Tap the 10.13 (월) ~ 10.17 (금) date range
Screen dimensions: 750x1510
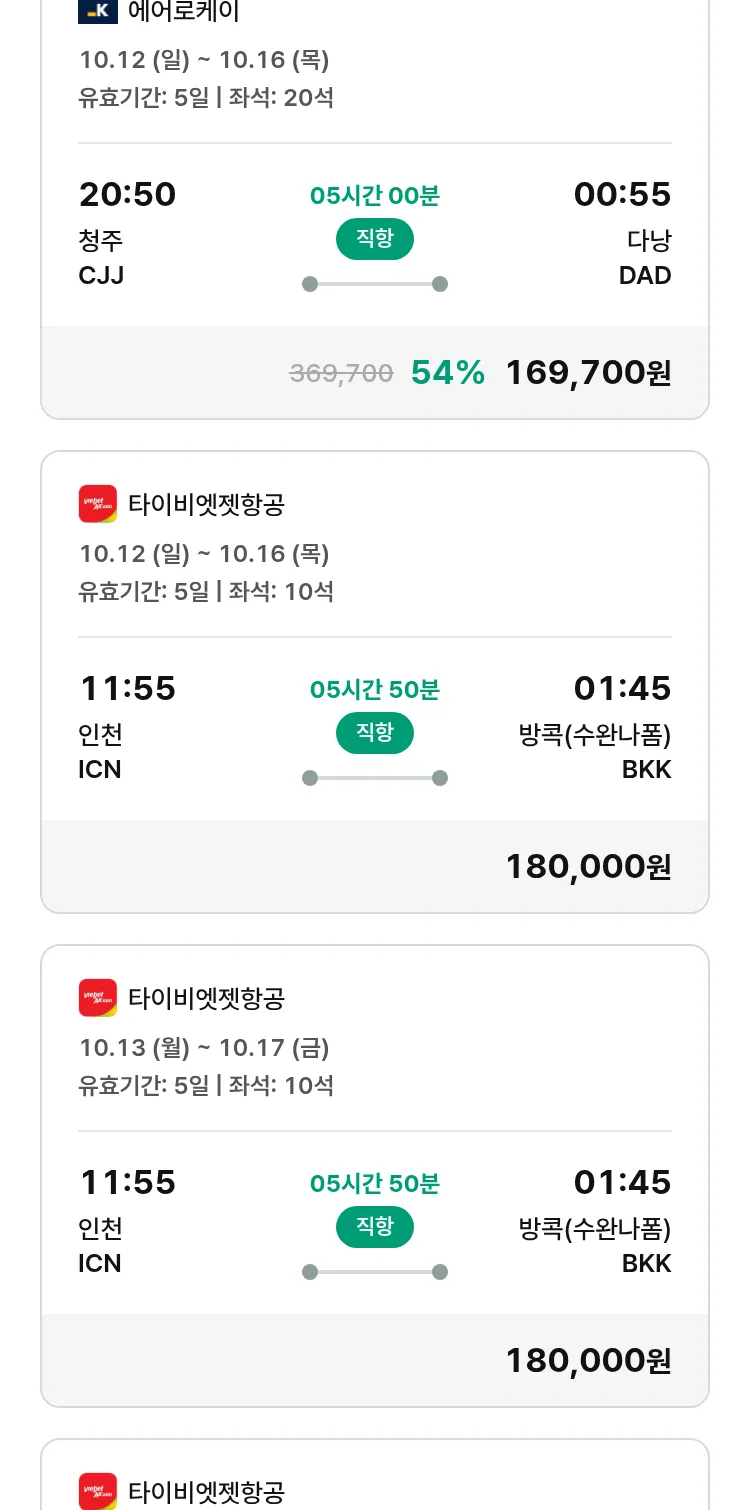click(x=204, y=1048)
